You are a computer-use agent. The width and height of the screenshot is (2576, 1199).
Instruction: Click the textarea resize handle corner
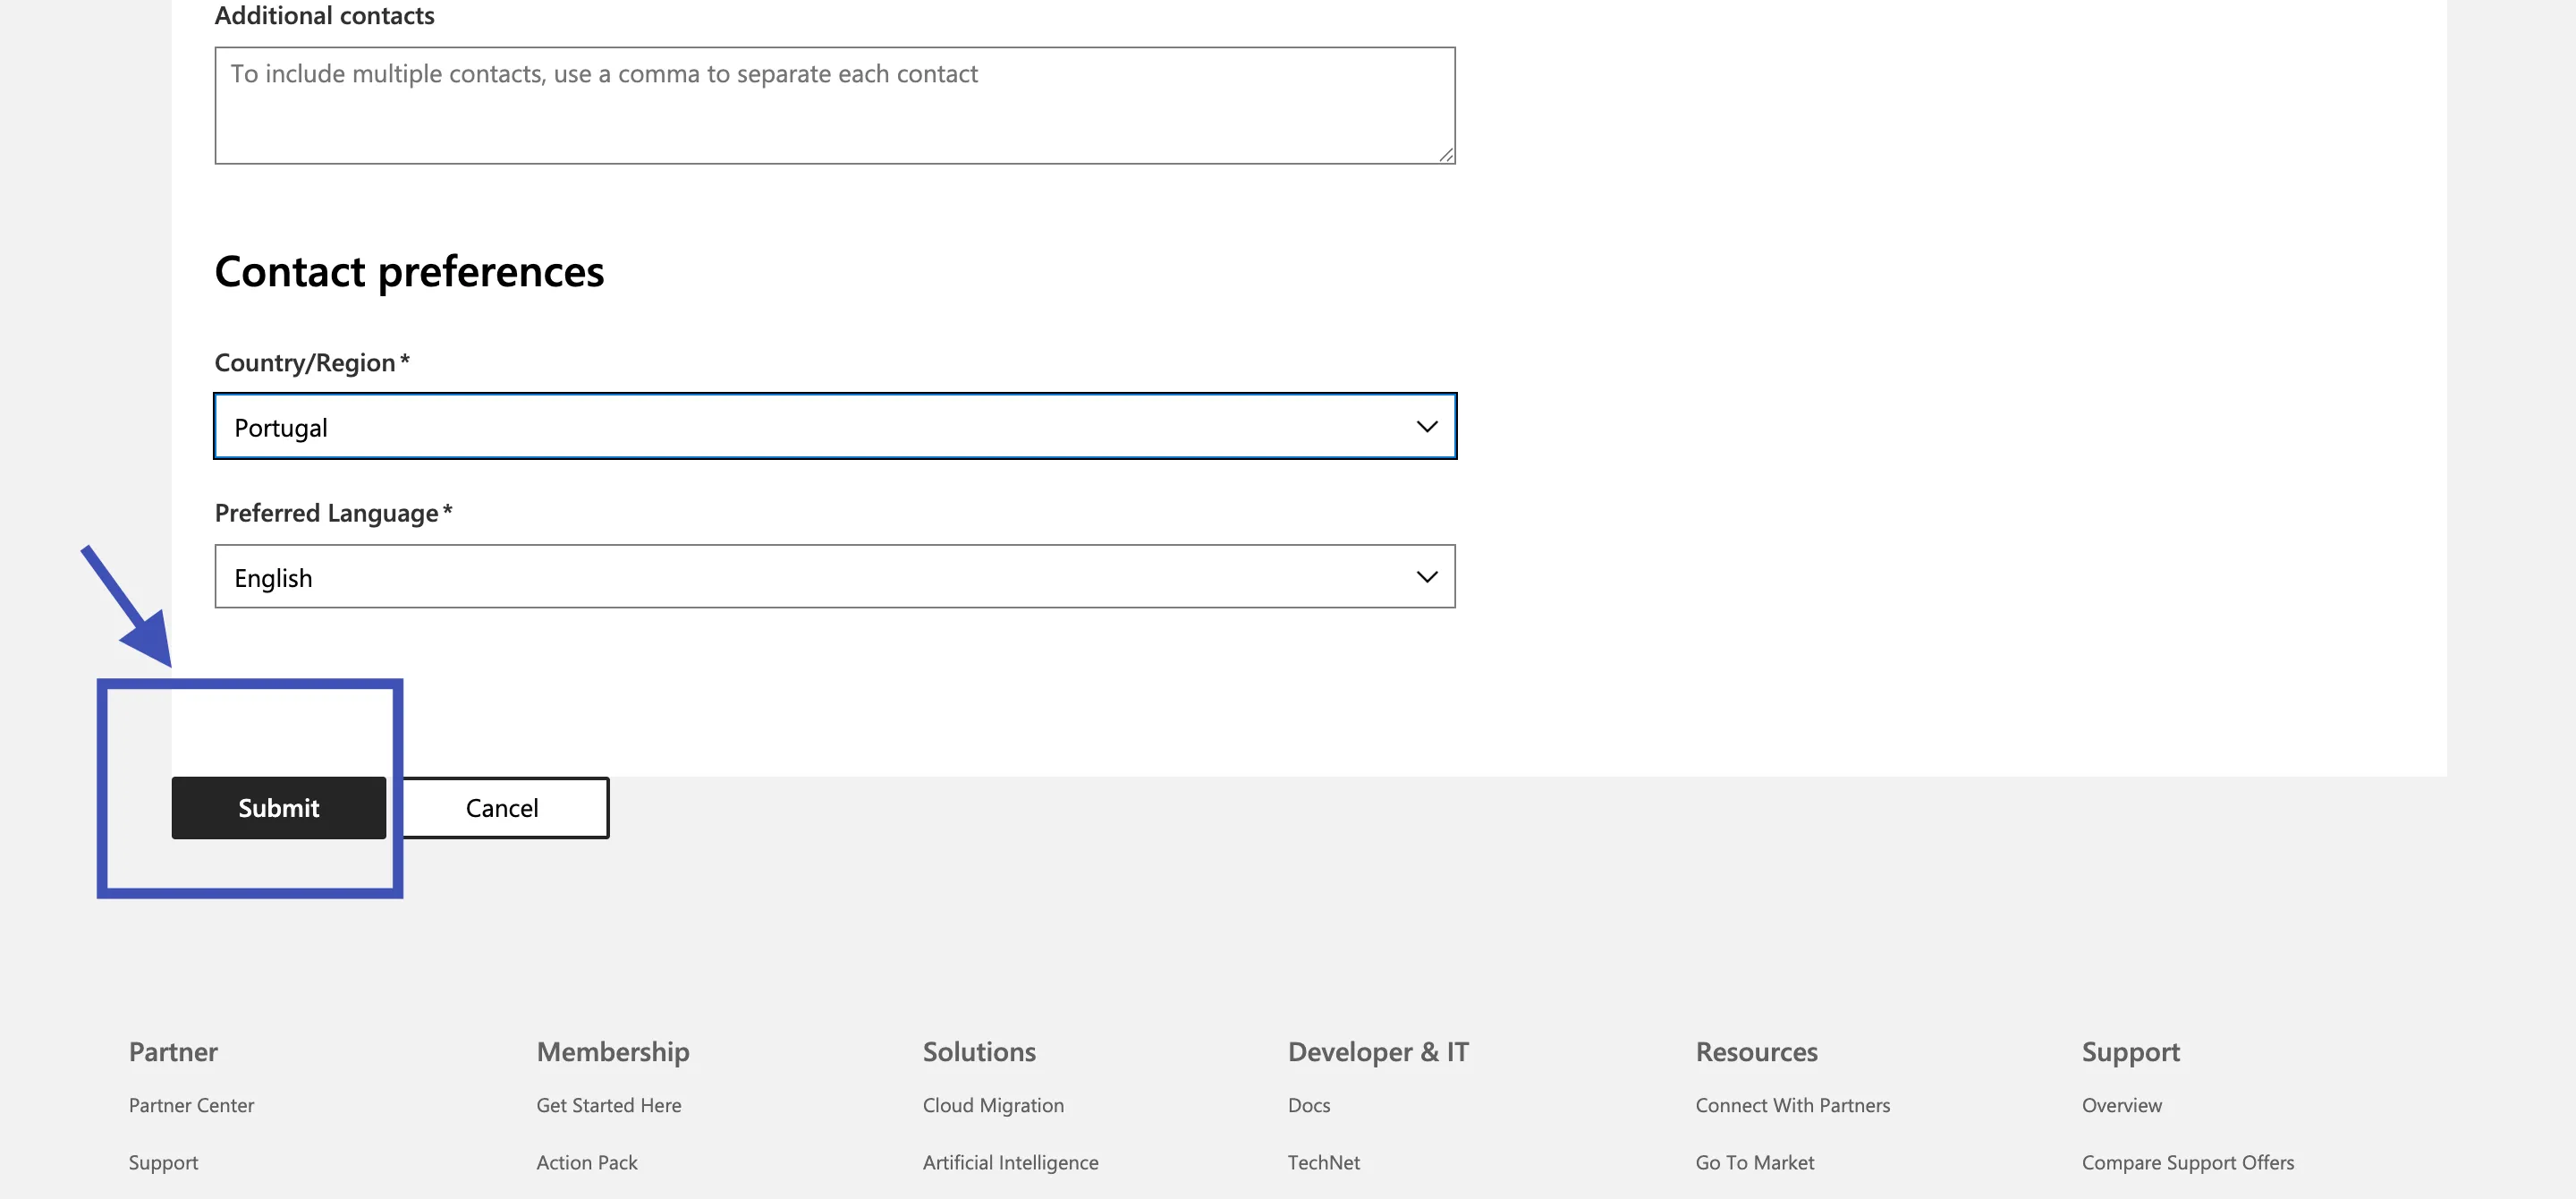[1446, 154]
